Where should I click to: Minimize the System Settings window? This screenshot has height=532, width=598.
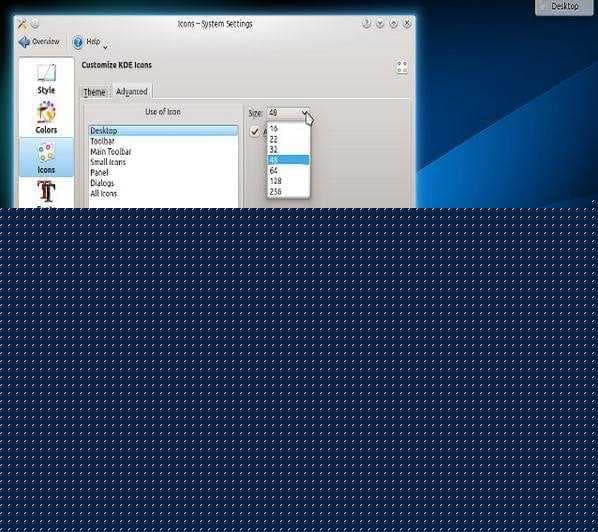(x=380, y=24)
